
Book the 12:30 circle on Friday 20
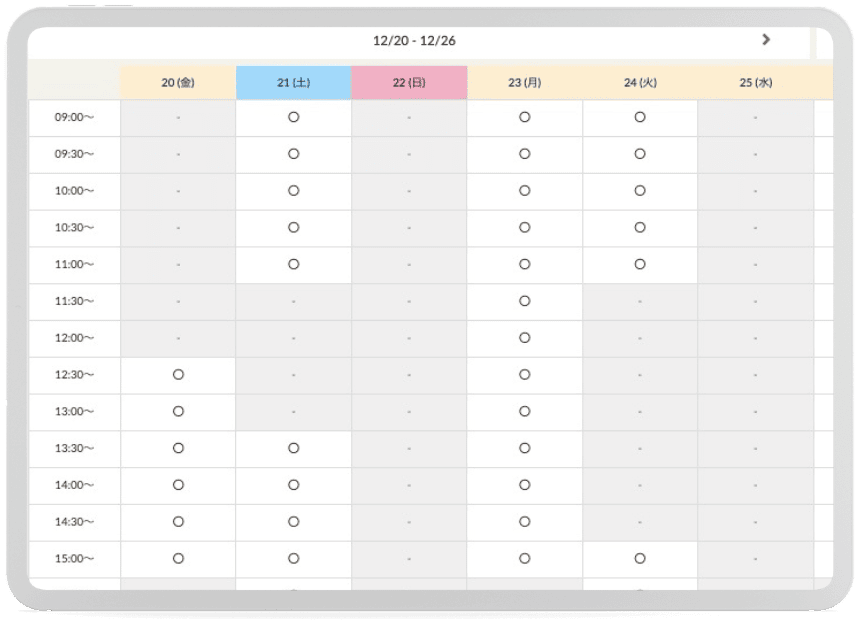[x=178, y=374]
